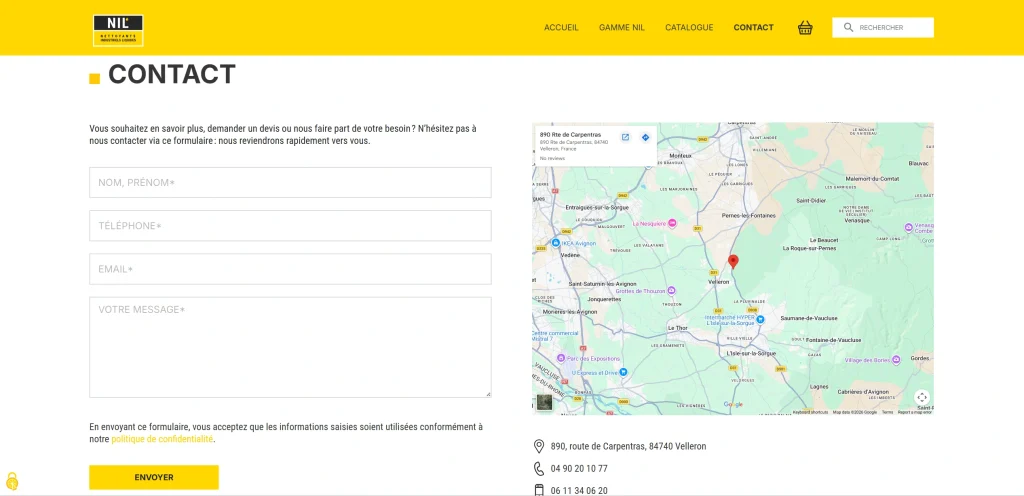Open GAMME NIL menu item
Image resolution: width=1024 pixels, height=496 pixels.
click(x=622, y=27)
